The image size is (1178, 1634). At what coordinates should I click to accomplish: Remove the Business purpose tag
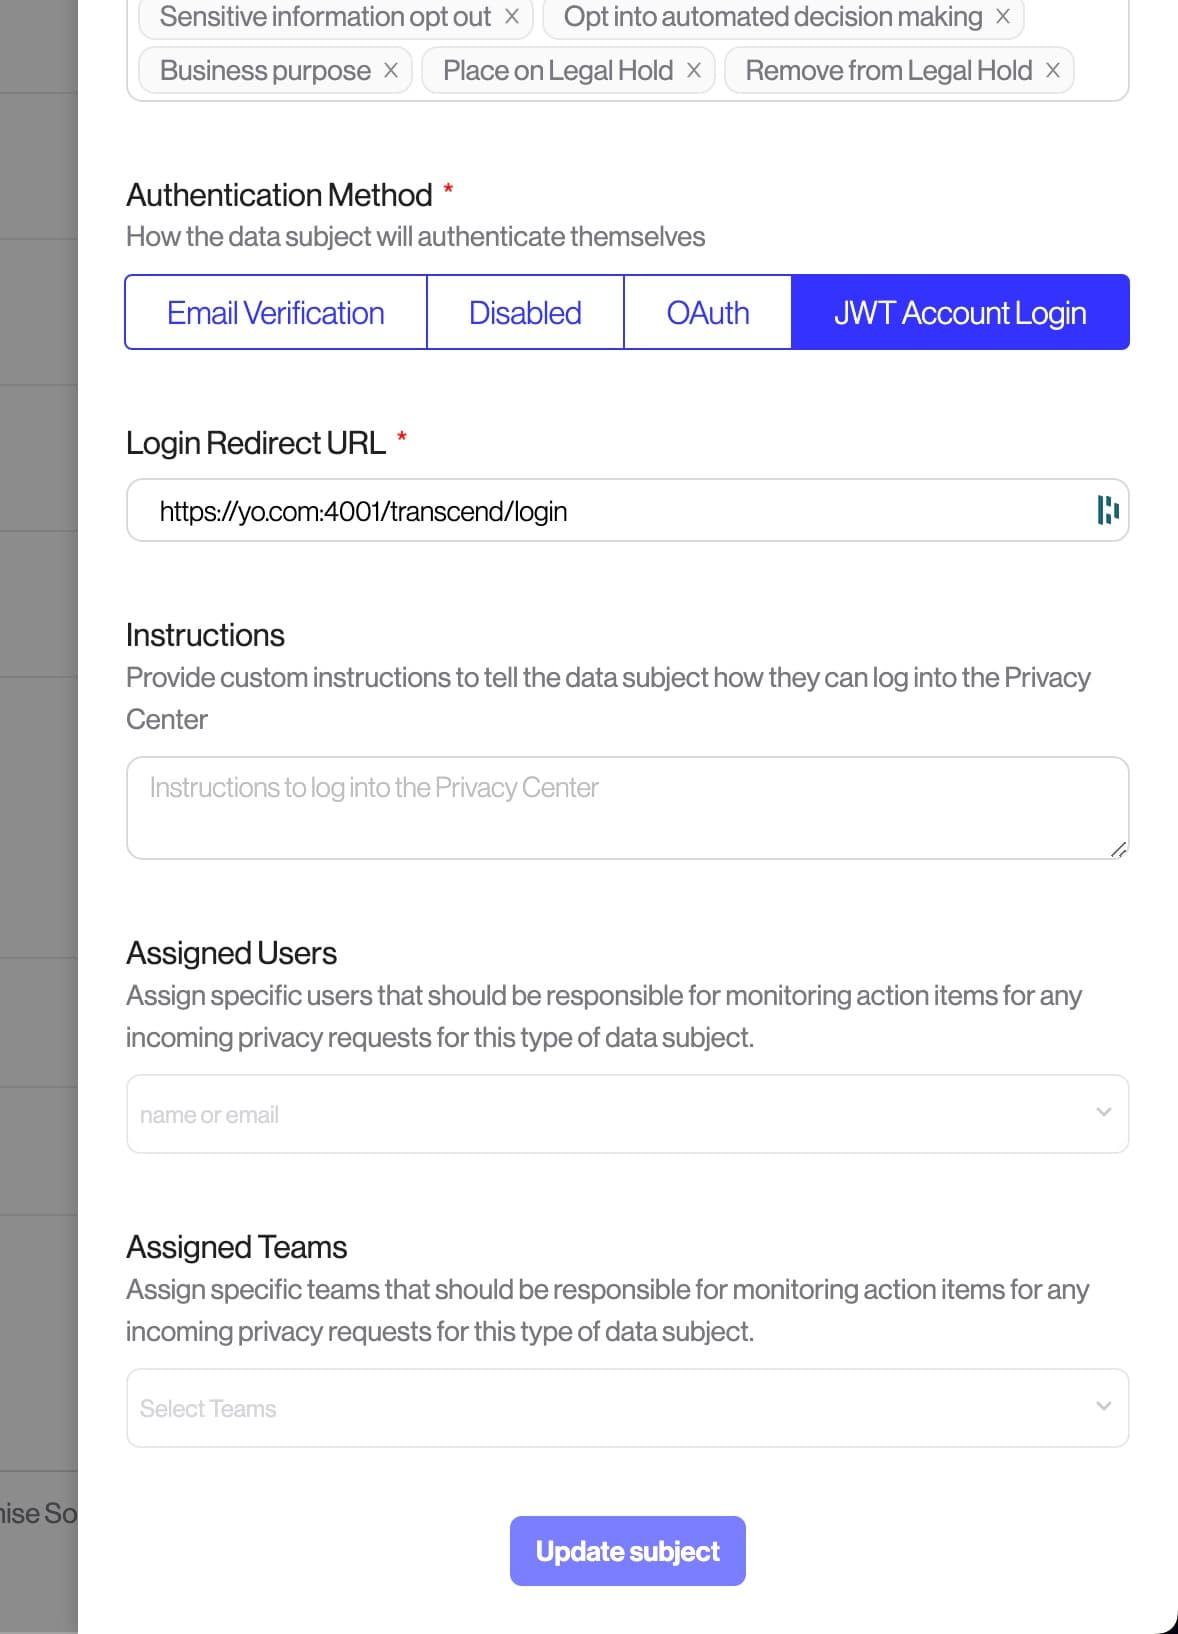point(391,71)
